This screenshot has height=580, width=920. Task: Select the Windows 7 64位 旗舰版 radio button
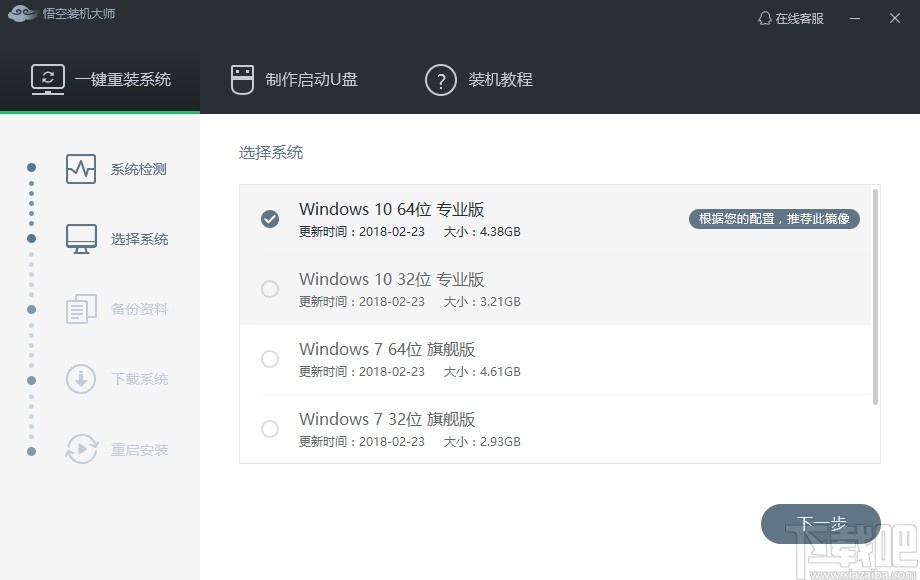(x=270, y=358)
